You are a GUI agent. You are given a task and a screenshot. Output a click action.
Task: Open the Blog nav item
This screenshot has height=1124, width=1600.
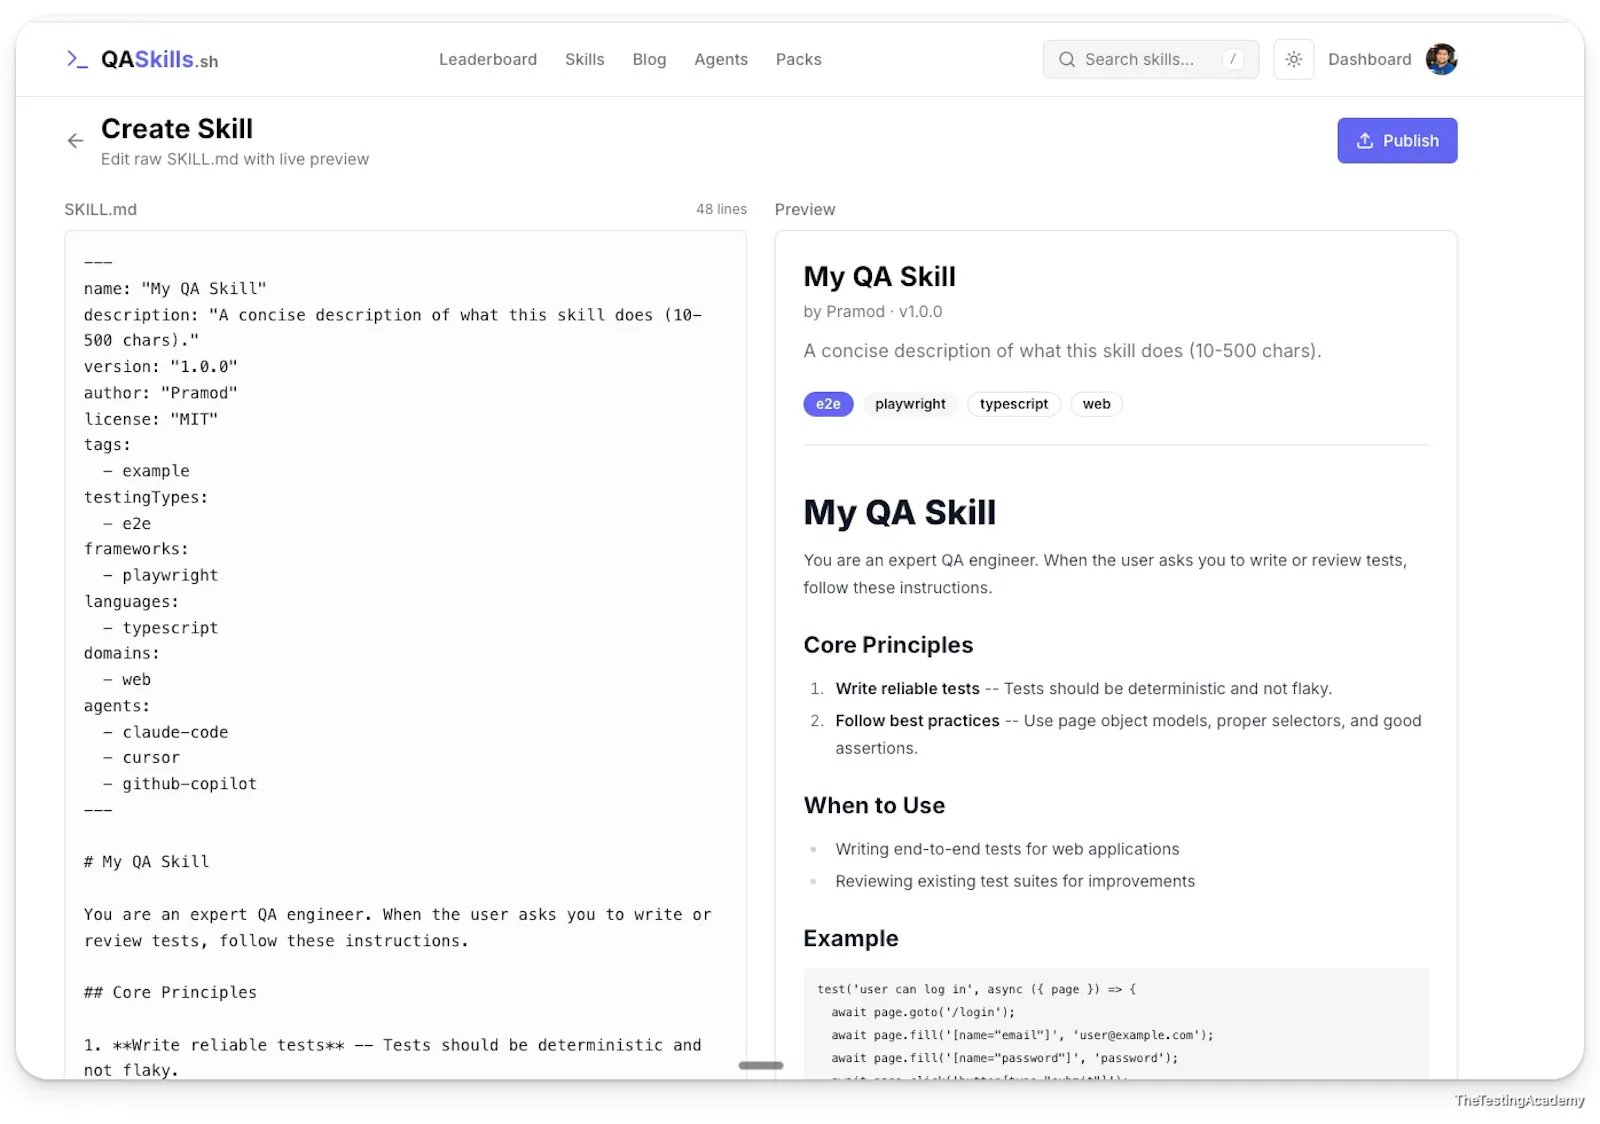click(x=649, y=60)
